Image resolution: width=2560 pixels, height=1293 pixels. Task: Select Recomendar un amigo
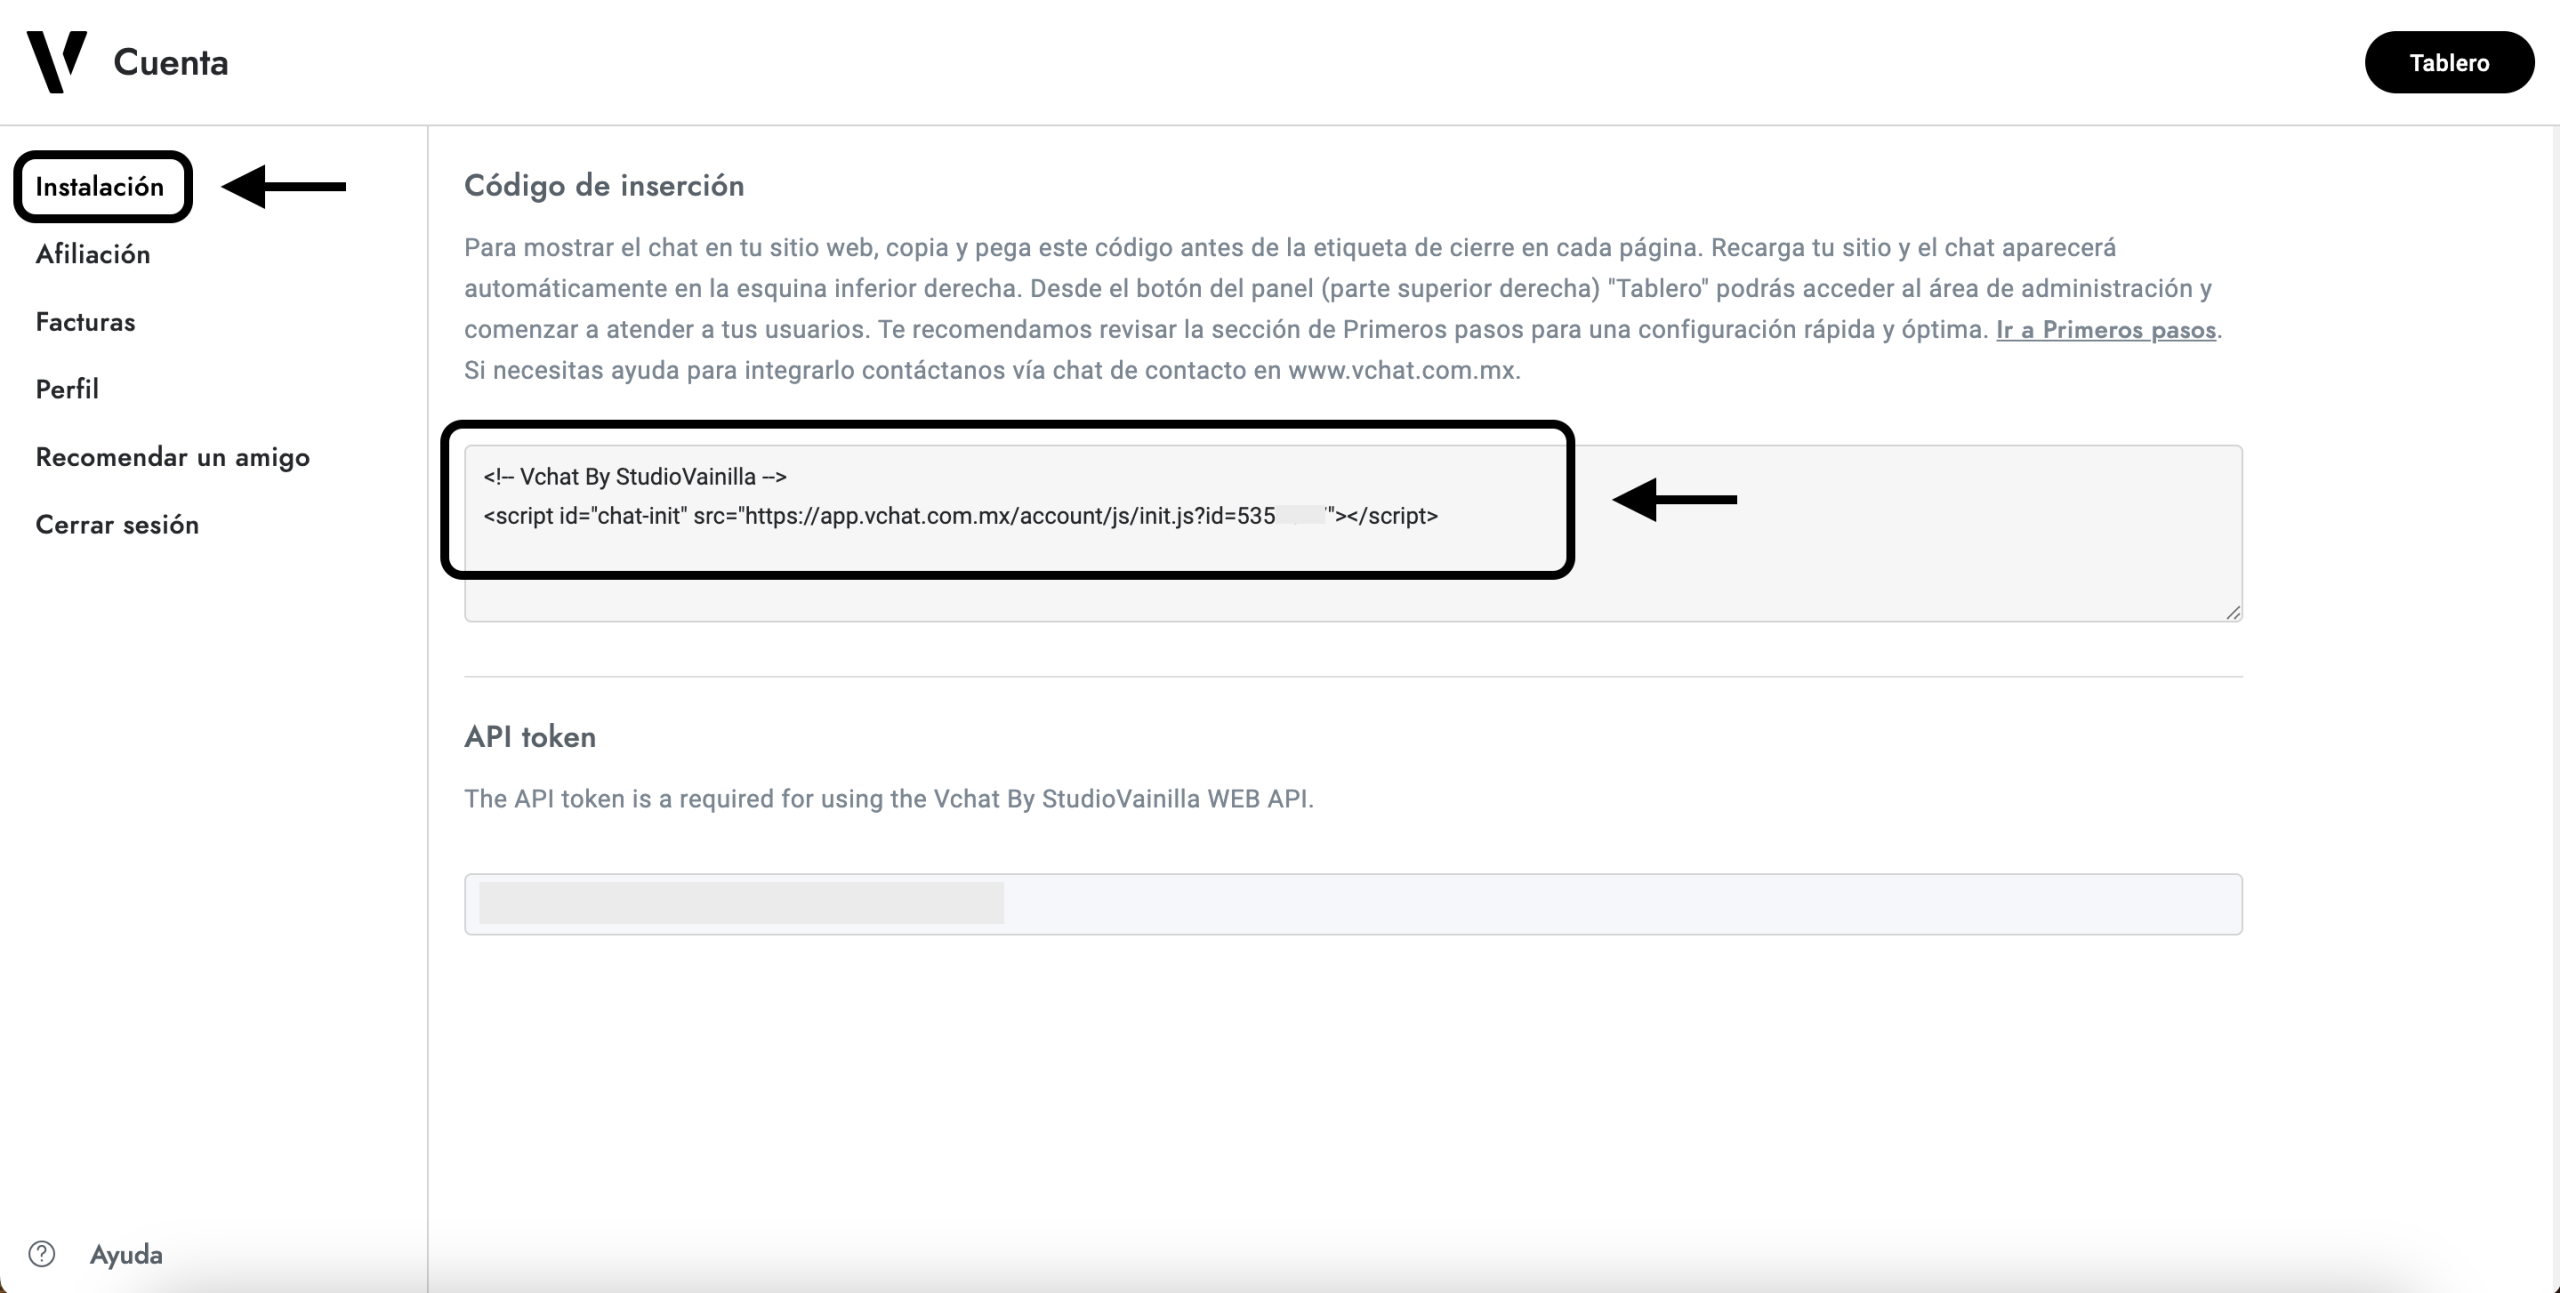pyautogui.click(x=173, y=457)
